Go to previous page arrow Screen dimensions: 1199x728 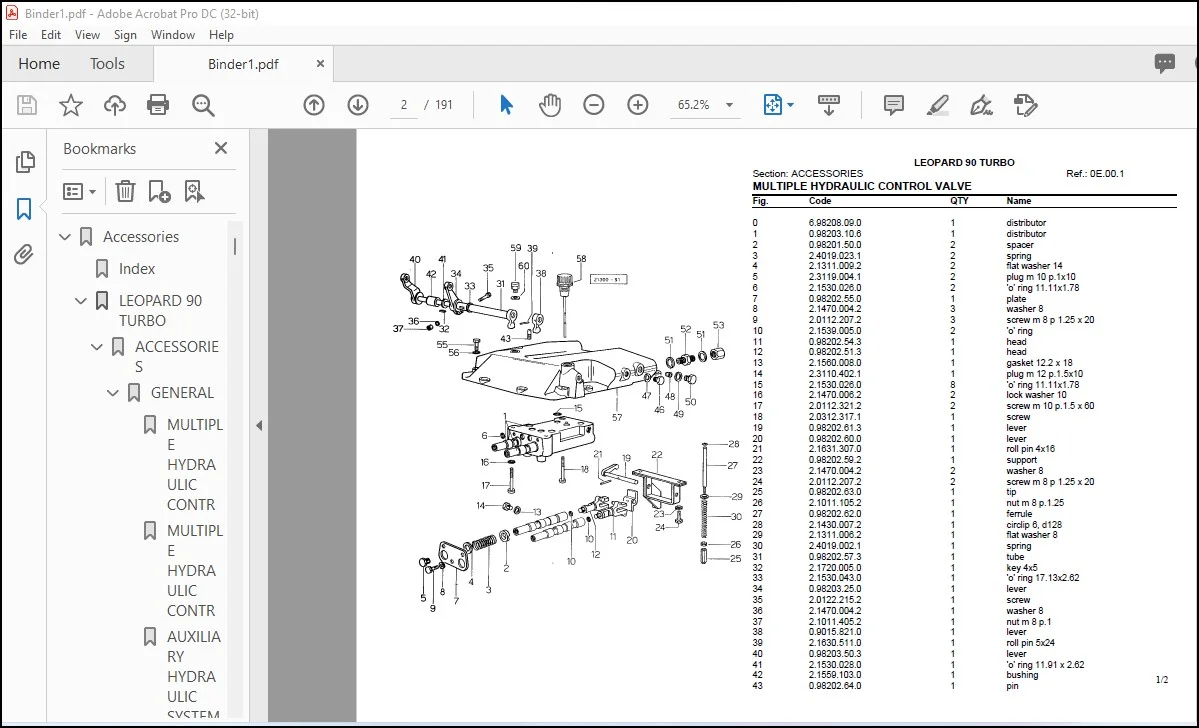[314, 105]
